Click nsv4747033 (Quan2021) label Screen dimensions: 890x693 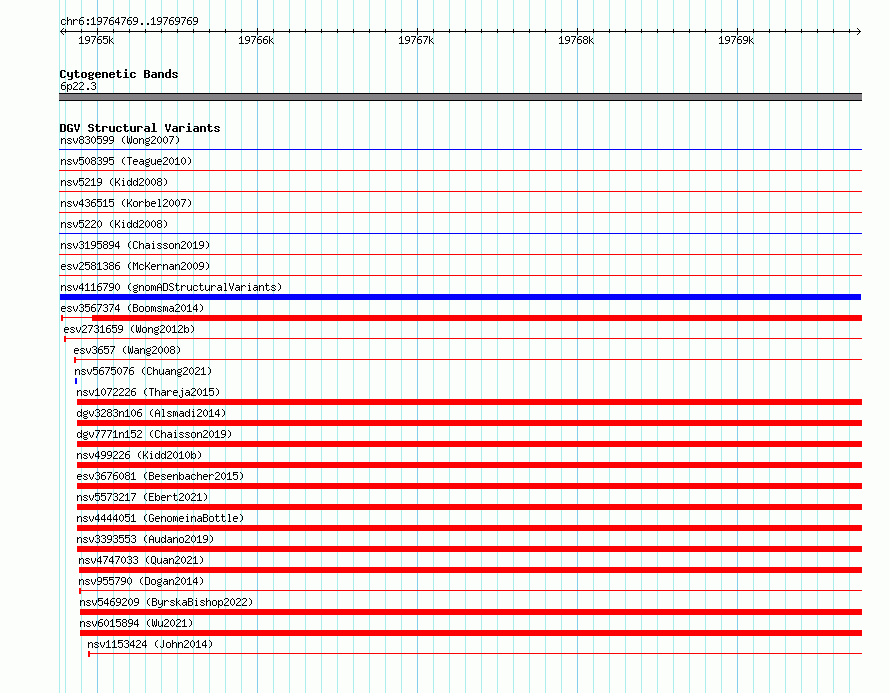pos(141,560)
